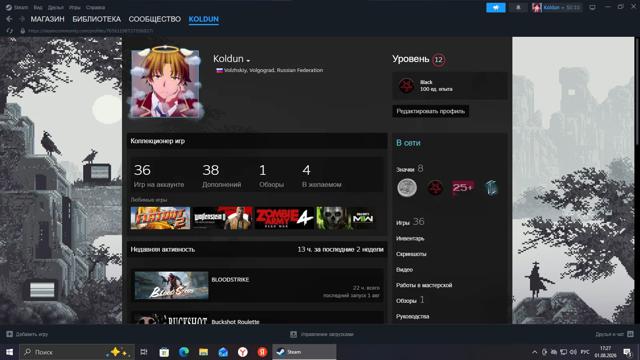This screenshot has width=640, height=360.
Task: Open the Игры menu
Action: coord(74,7)
